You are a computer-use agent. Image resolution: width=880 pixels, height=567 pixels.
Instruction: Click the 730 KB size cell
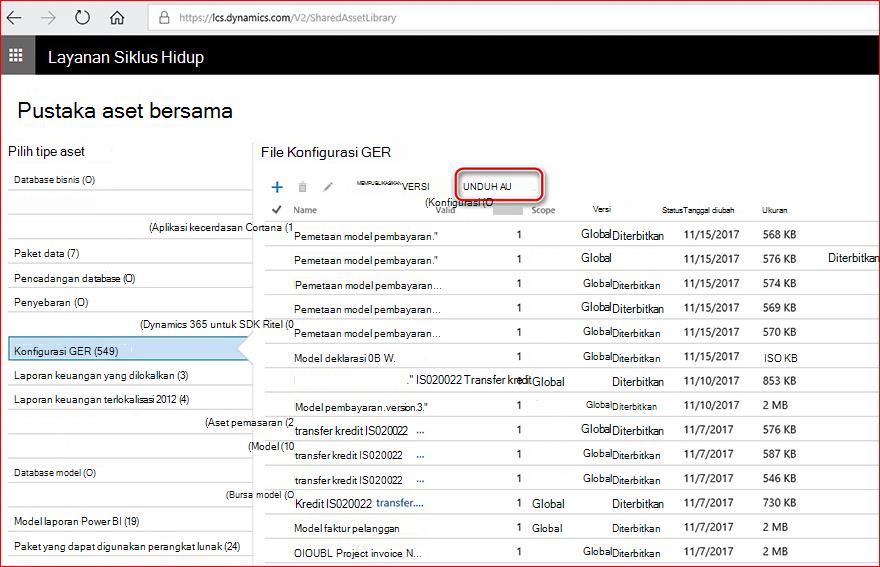(779, 502)
